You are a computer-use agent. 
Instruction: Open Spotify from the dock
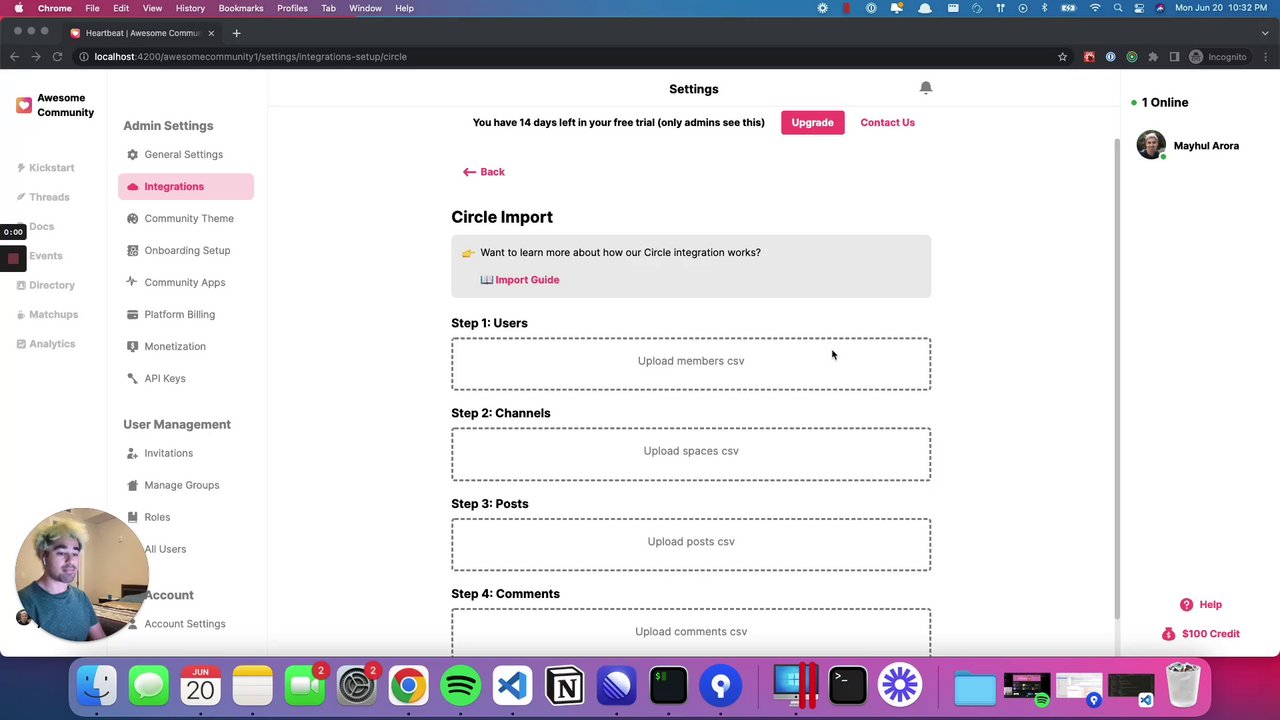click(460, 686)
